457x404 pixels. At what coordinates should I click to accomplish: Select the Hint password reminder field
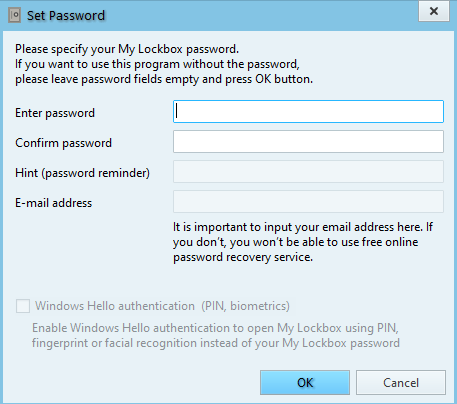(x=308, y=172)
